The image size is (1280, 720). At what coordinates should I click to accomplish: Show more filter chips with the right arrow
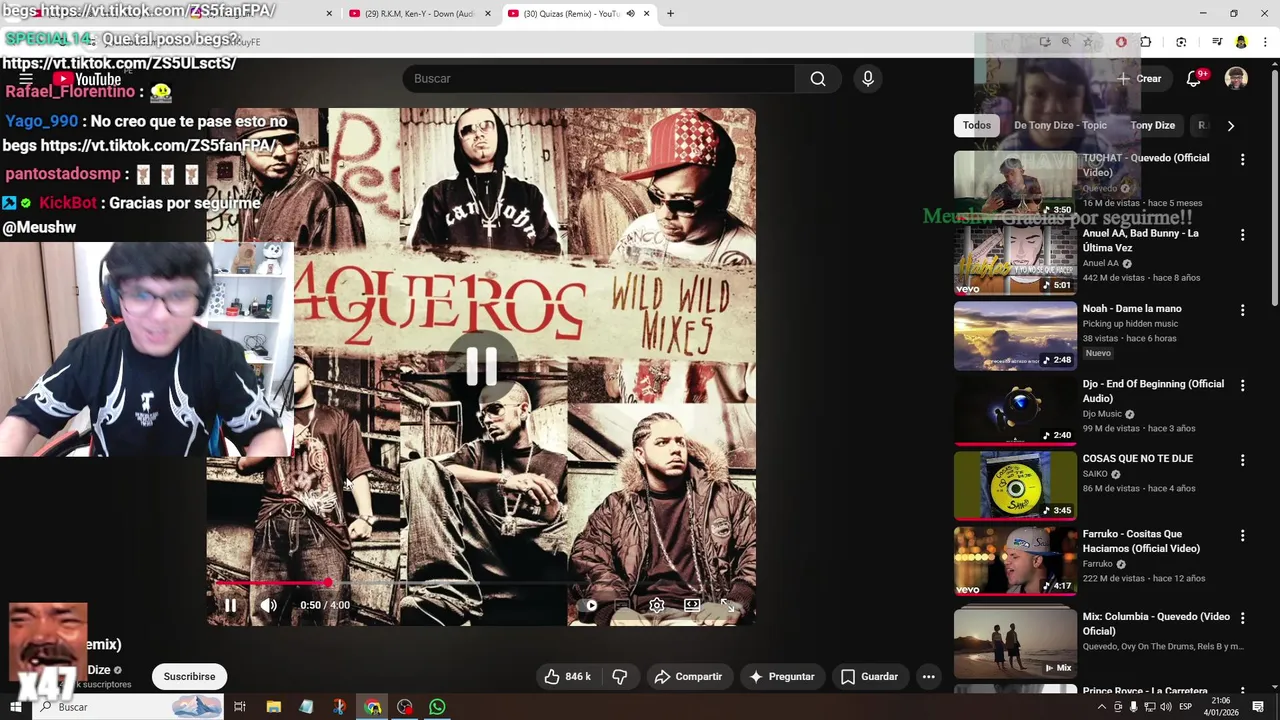1230,125
